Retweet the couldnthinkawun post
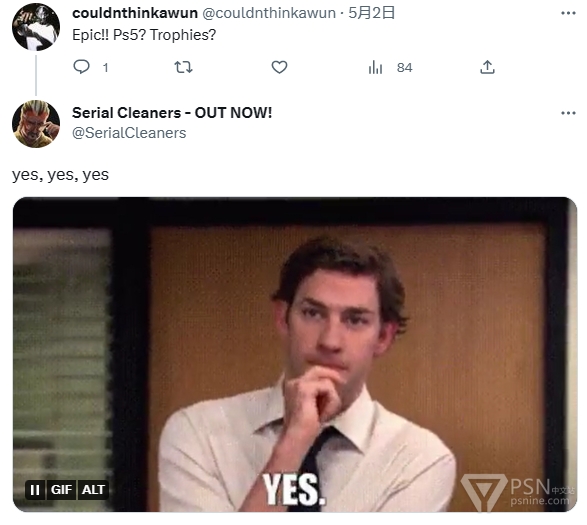Image resolution: width=587 pixels, height=525 pixels. (x=183, y=67)
